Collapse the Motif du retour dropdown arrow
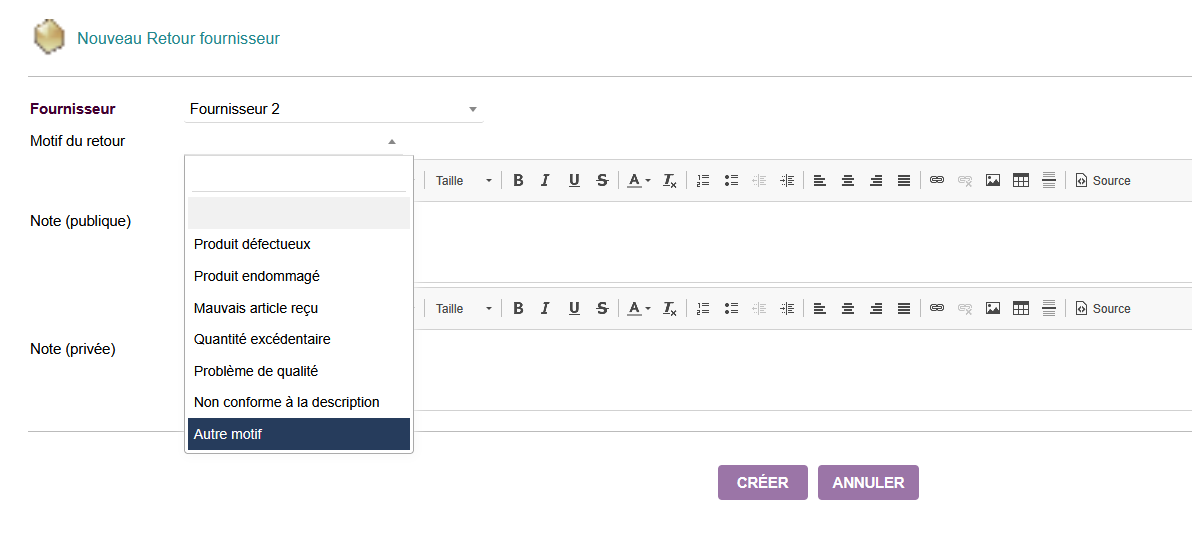The width and height of the screenshot is (1192, 537). (x=392, y=142)
